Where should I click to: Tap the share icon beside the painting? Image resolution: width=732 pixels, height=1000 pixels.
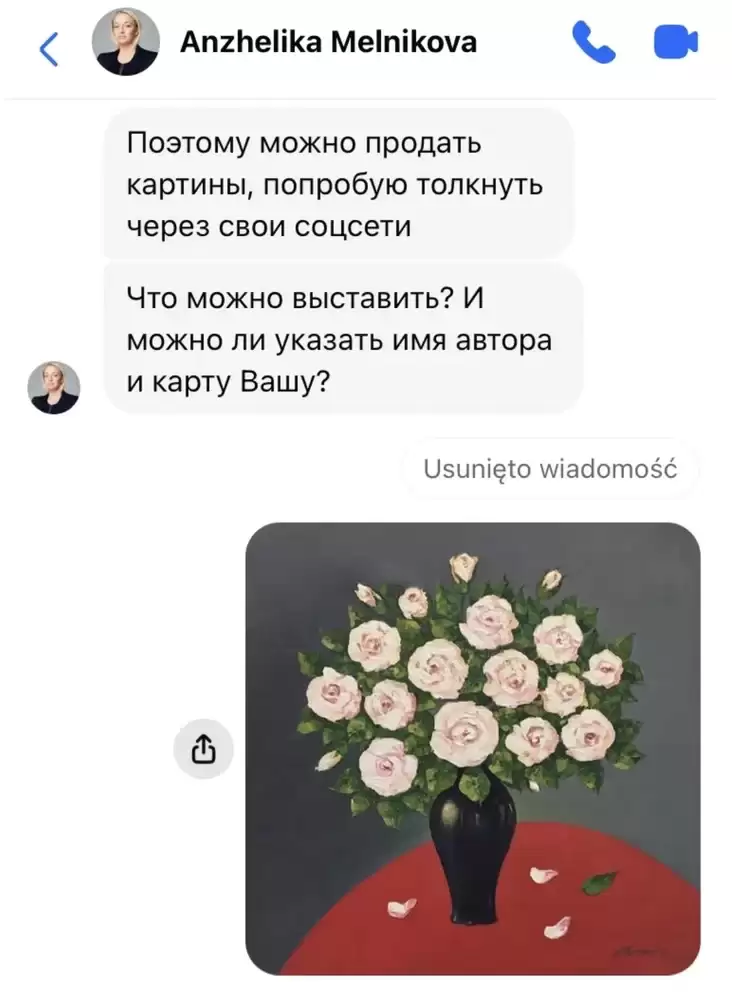click(x=203, y=749)
